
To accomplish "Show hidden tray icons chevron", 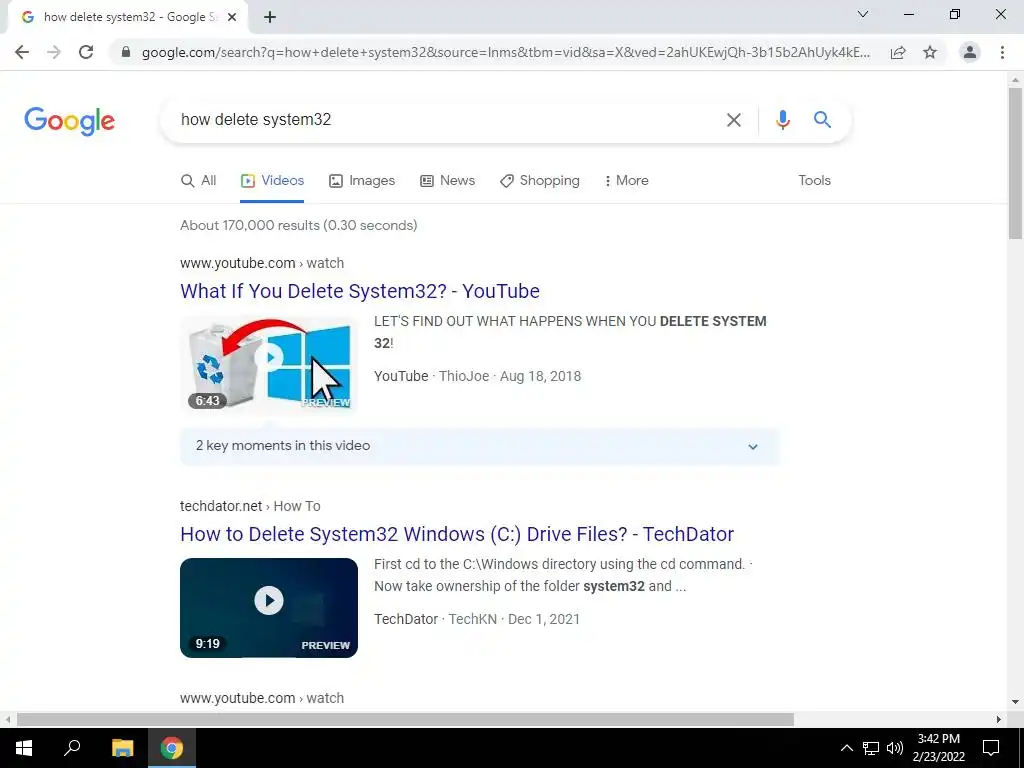I will coord(846,748).
